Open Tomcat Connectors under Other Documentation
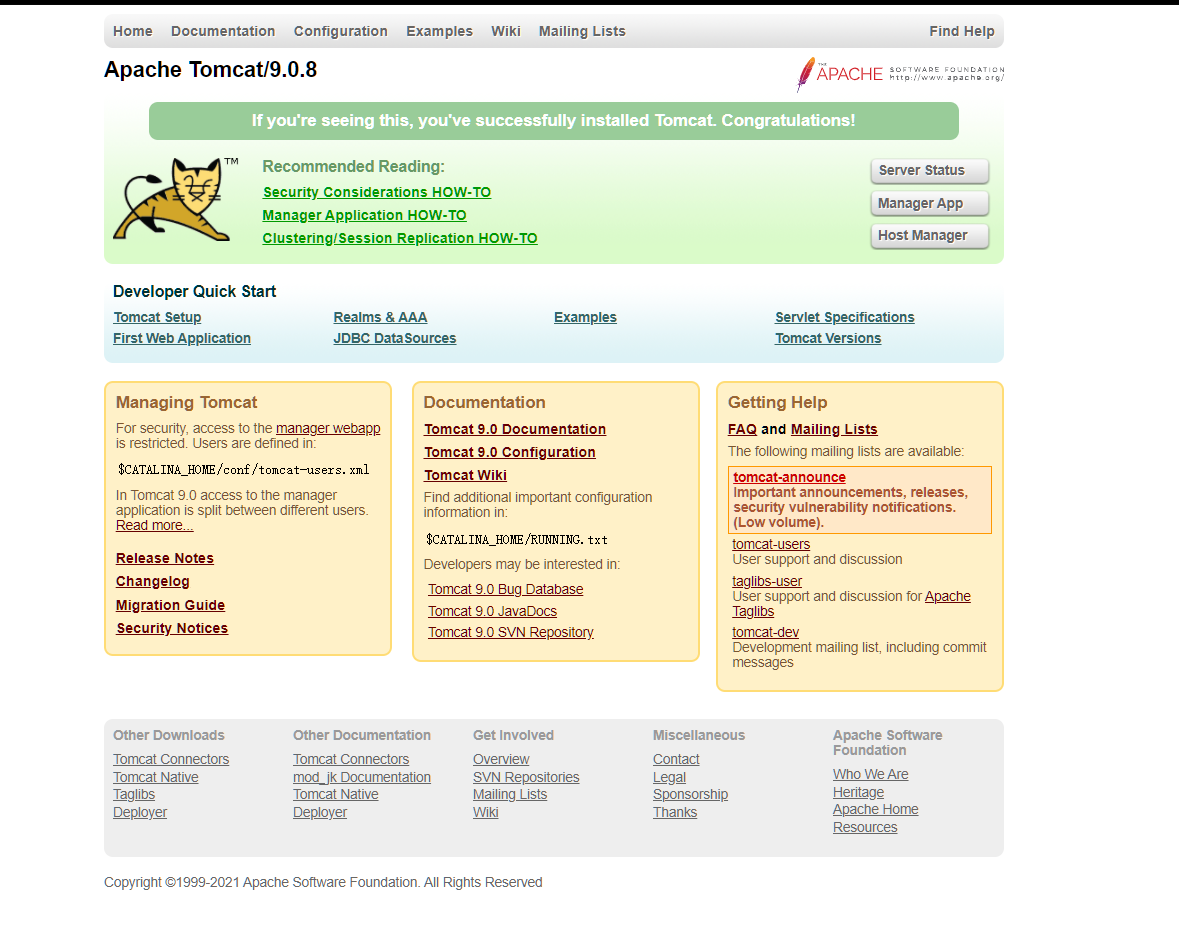Screen dimensions: 1179x926 point(351,759)
